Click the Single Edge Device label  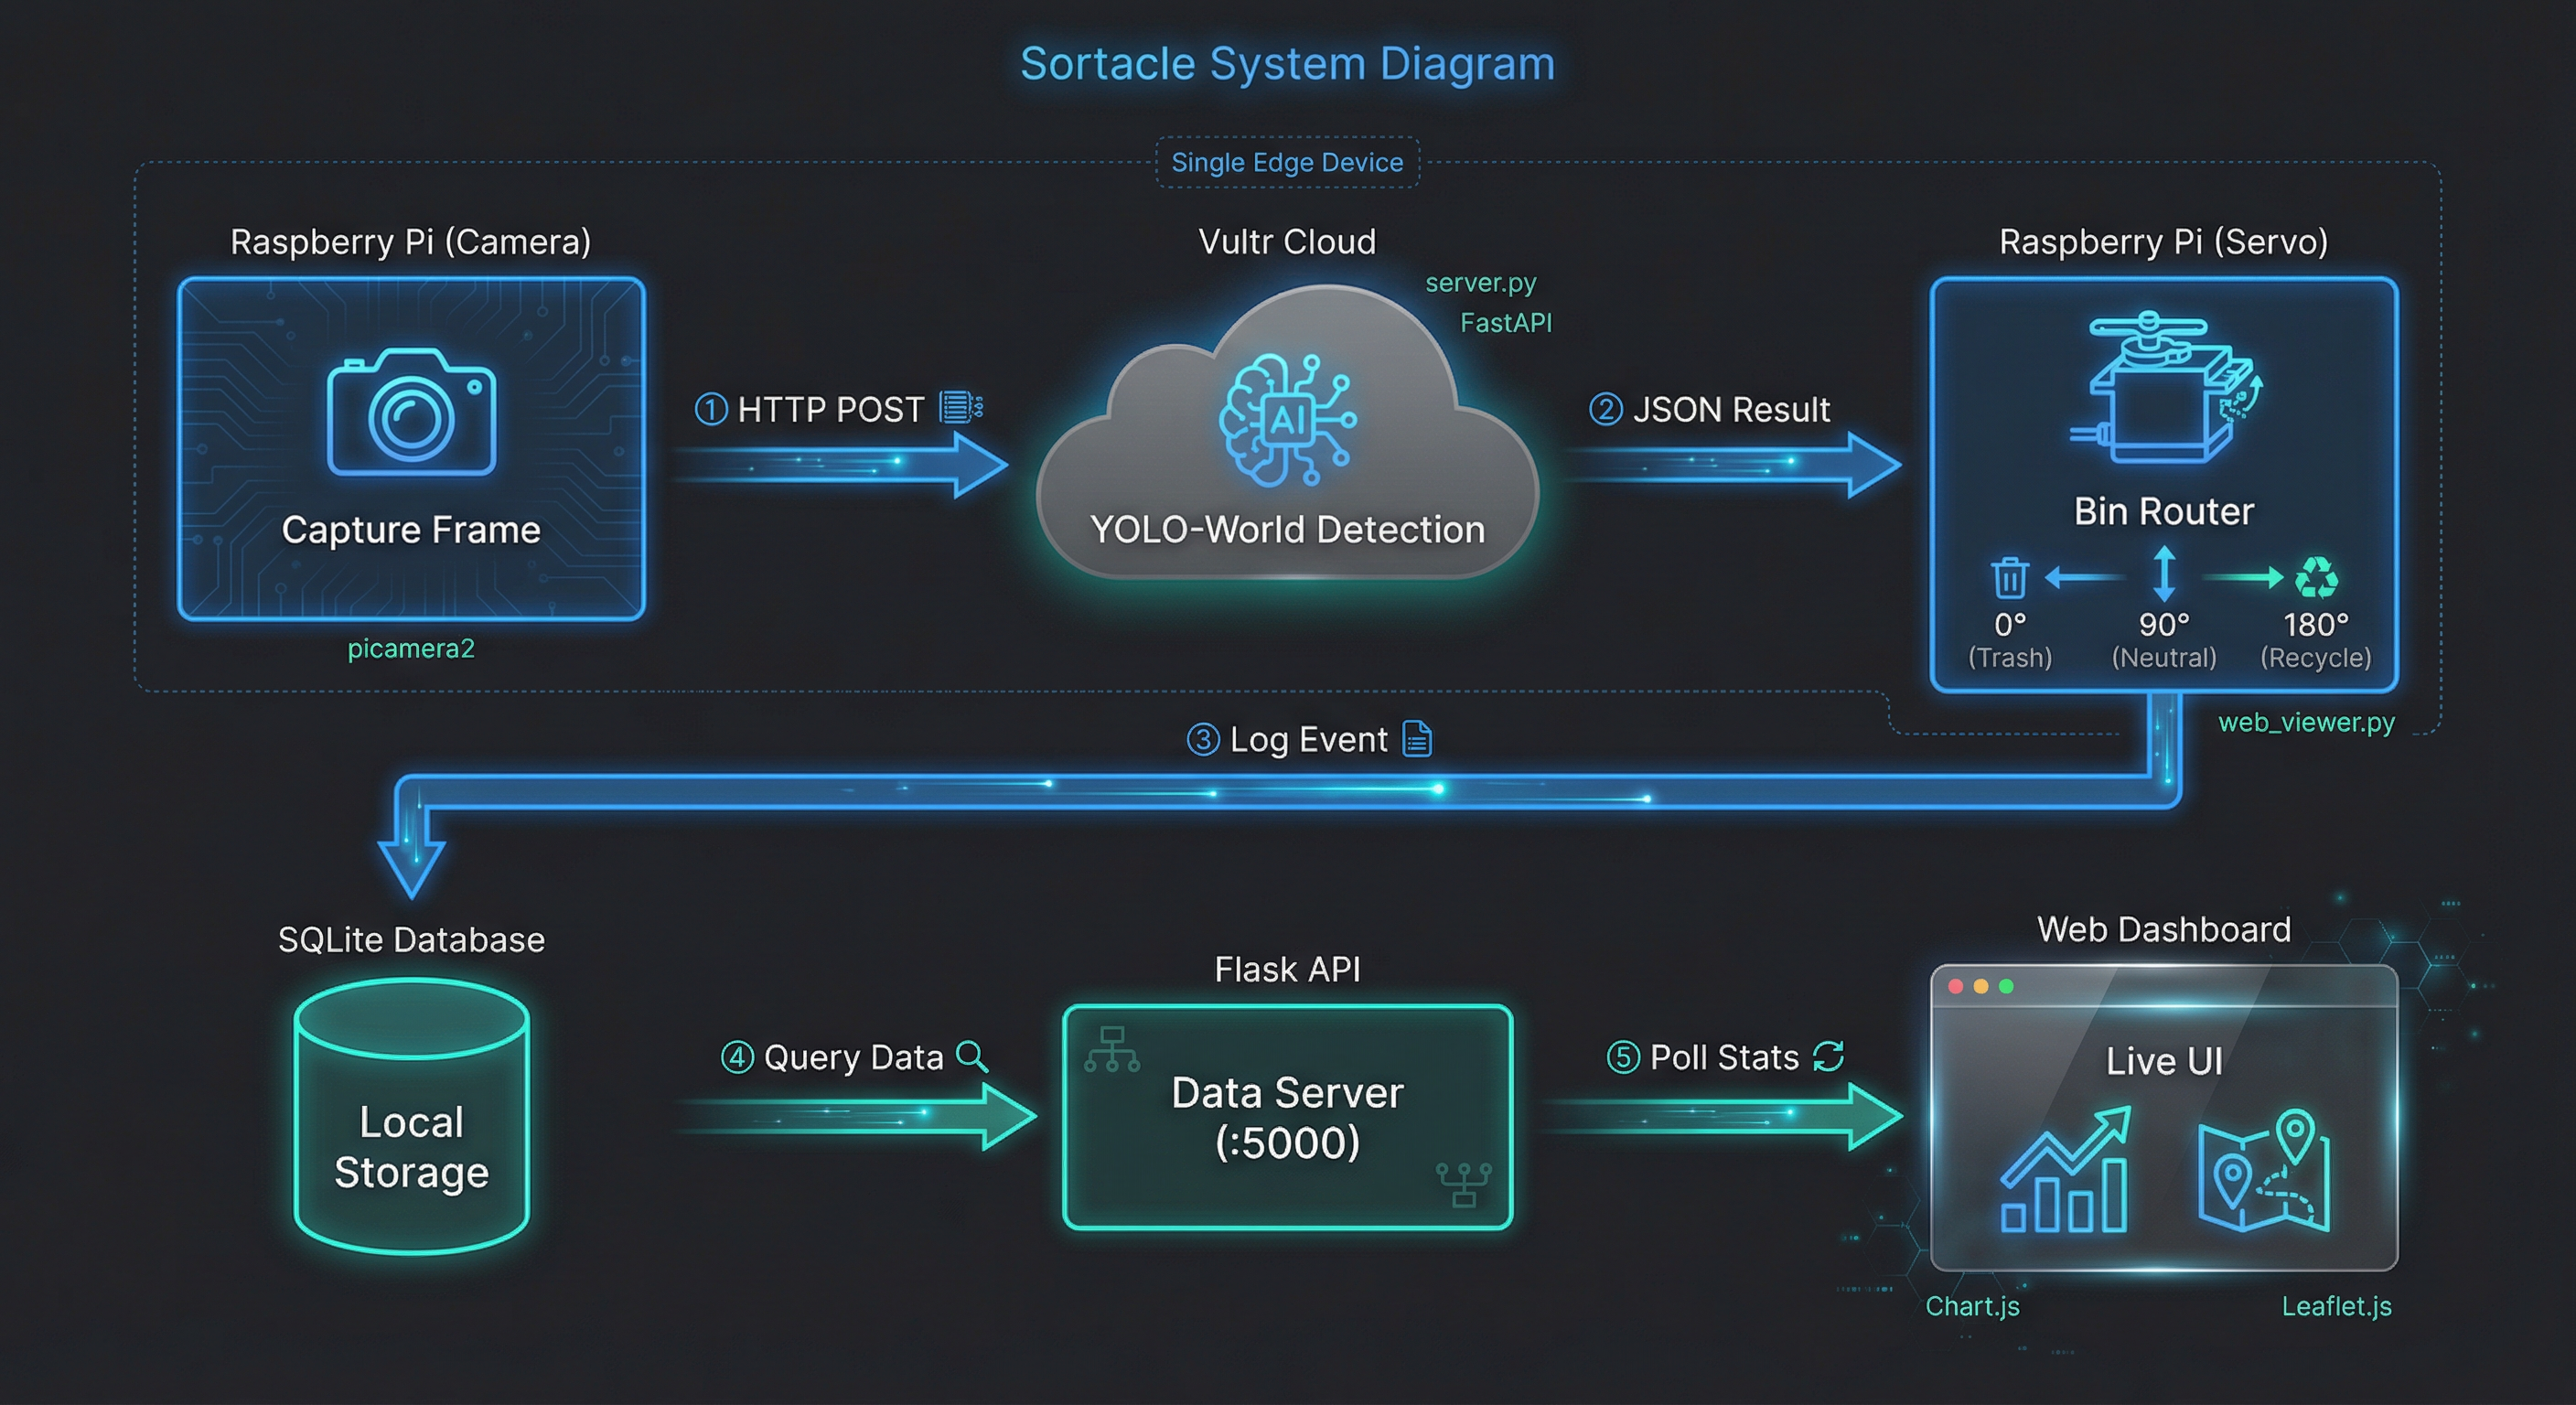1287,162
